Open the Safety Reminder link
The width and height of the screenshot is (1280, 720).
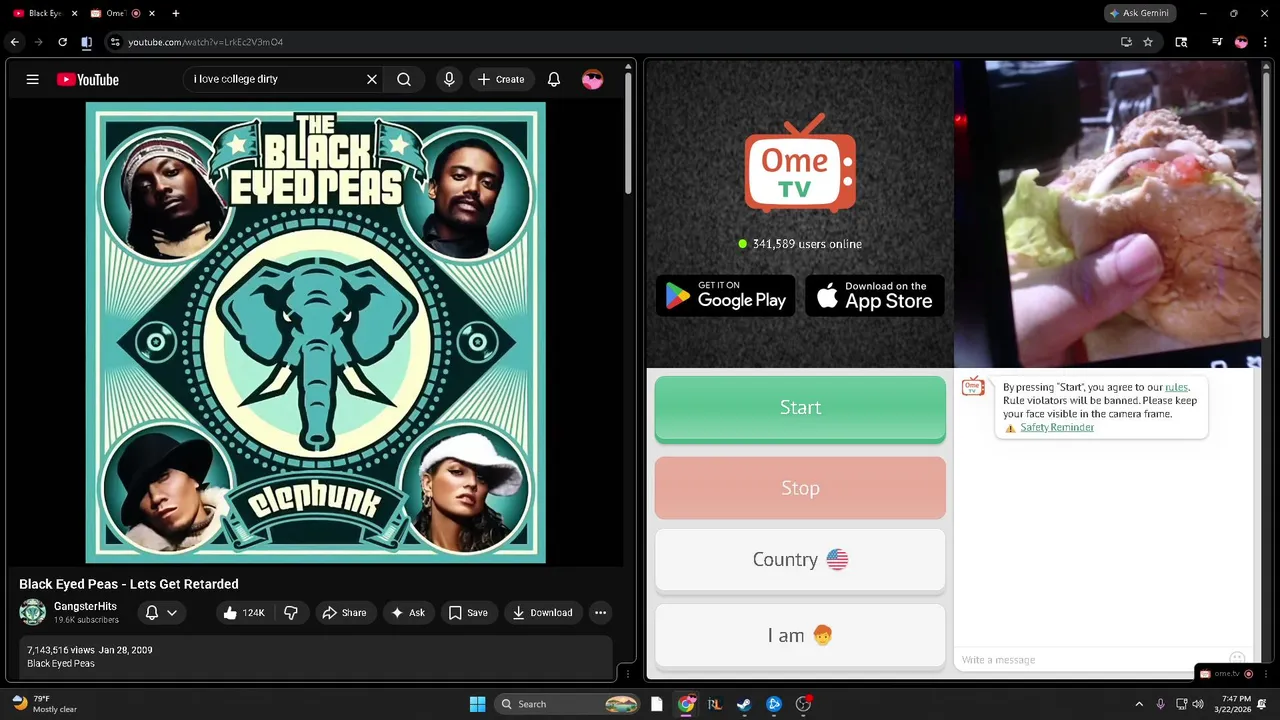(1057, 427)
